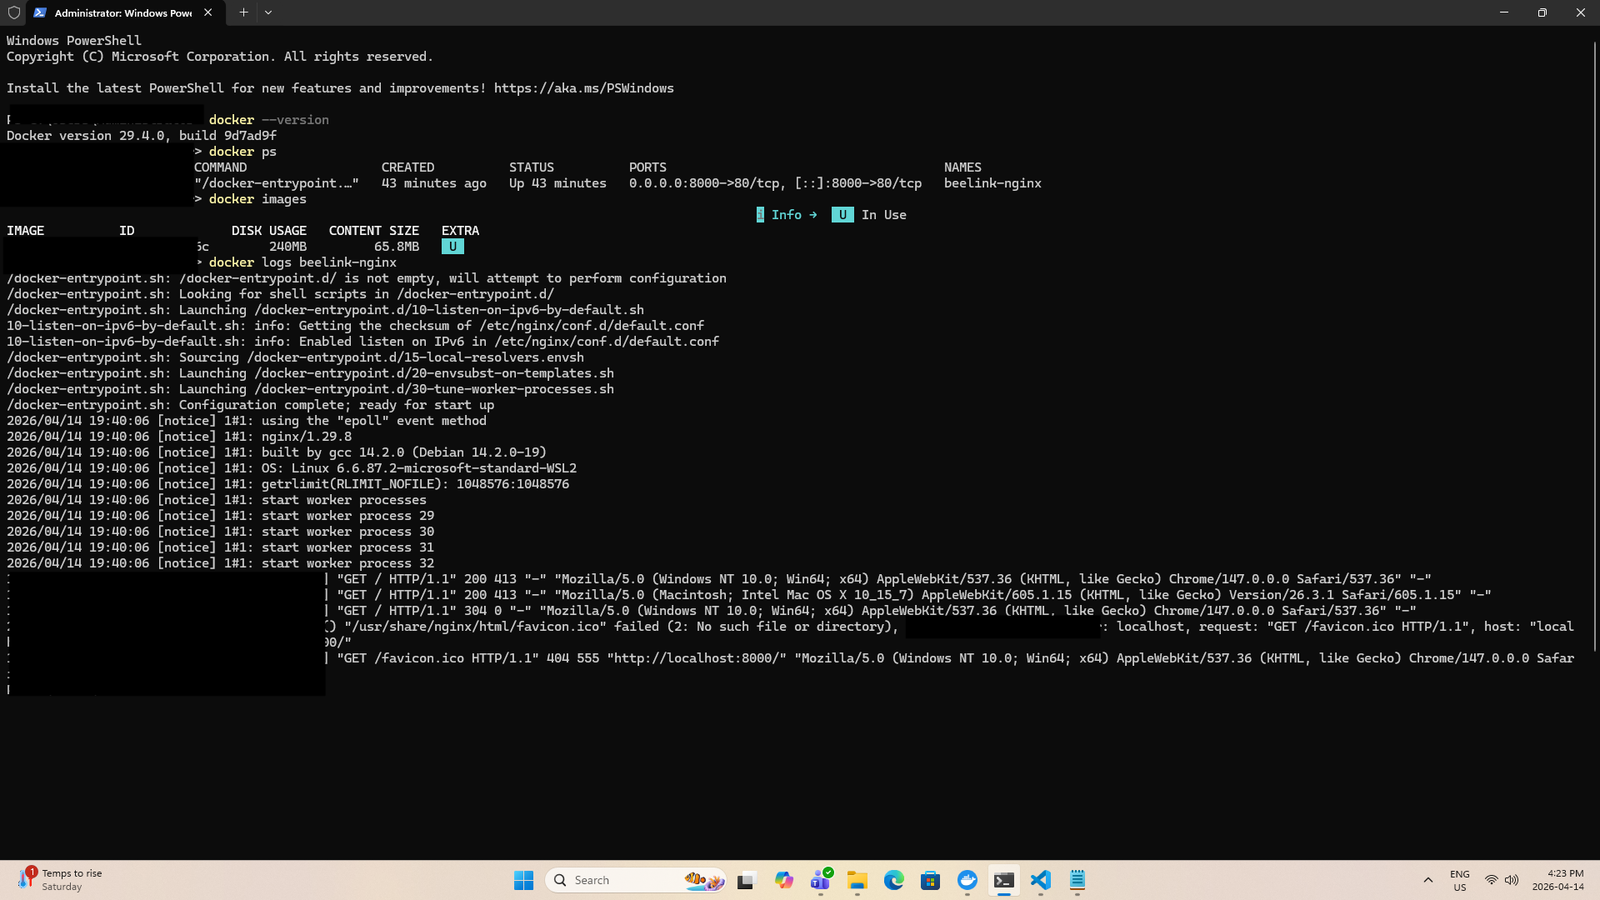Open File Explorer from the taskbar
Screen dimensions: 1600x900
857,880
